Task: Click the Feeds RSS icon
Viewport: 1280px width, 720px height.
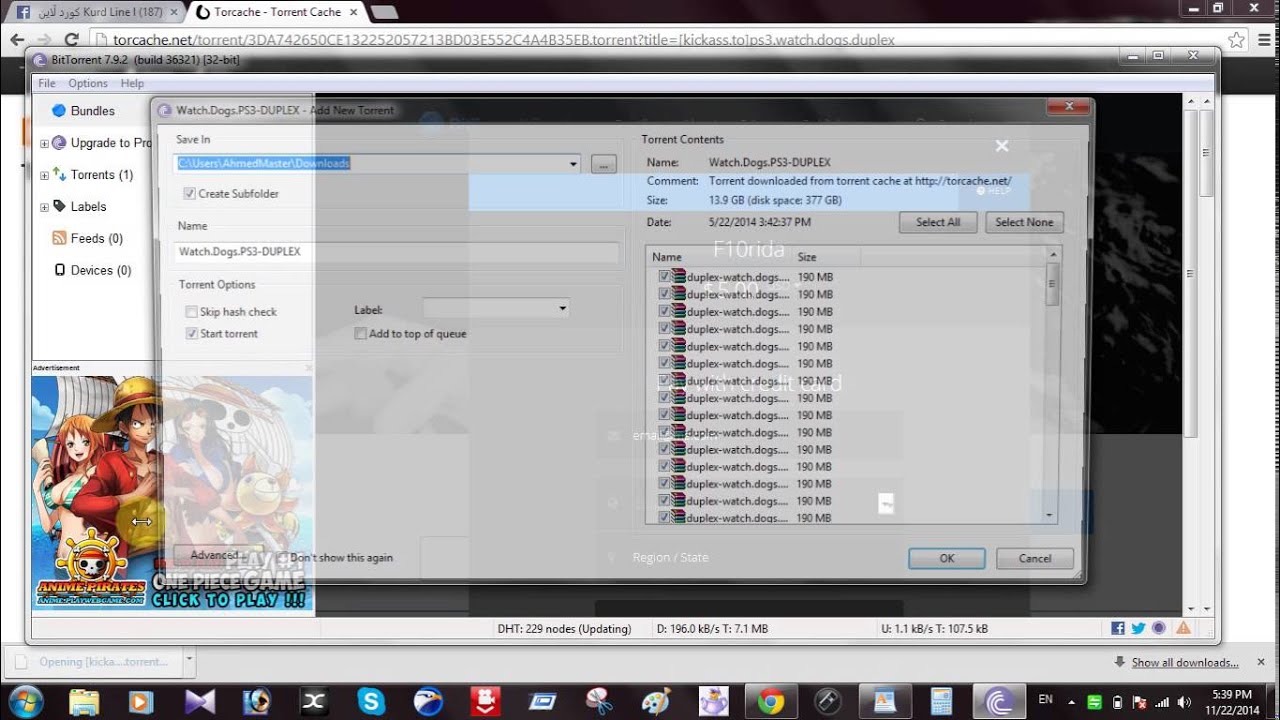Action: click(x=59, y=238)
